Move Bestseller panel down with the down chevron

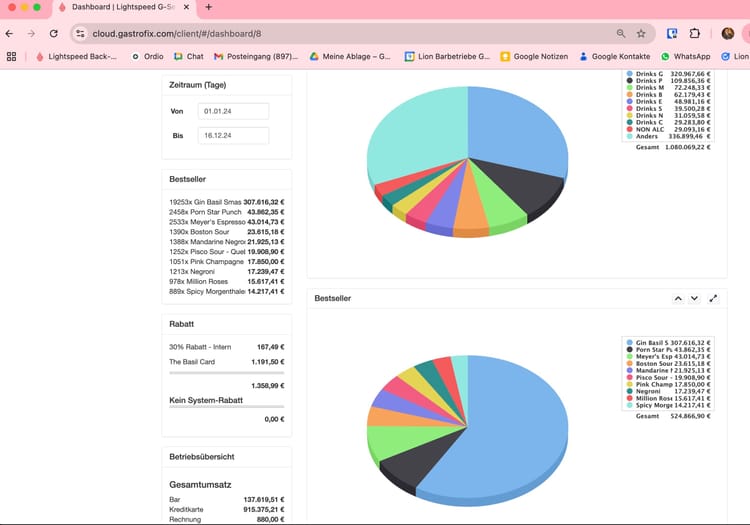point(694,298)
